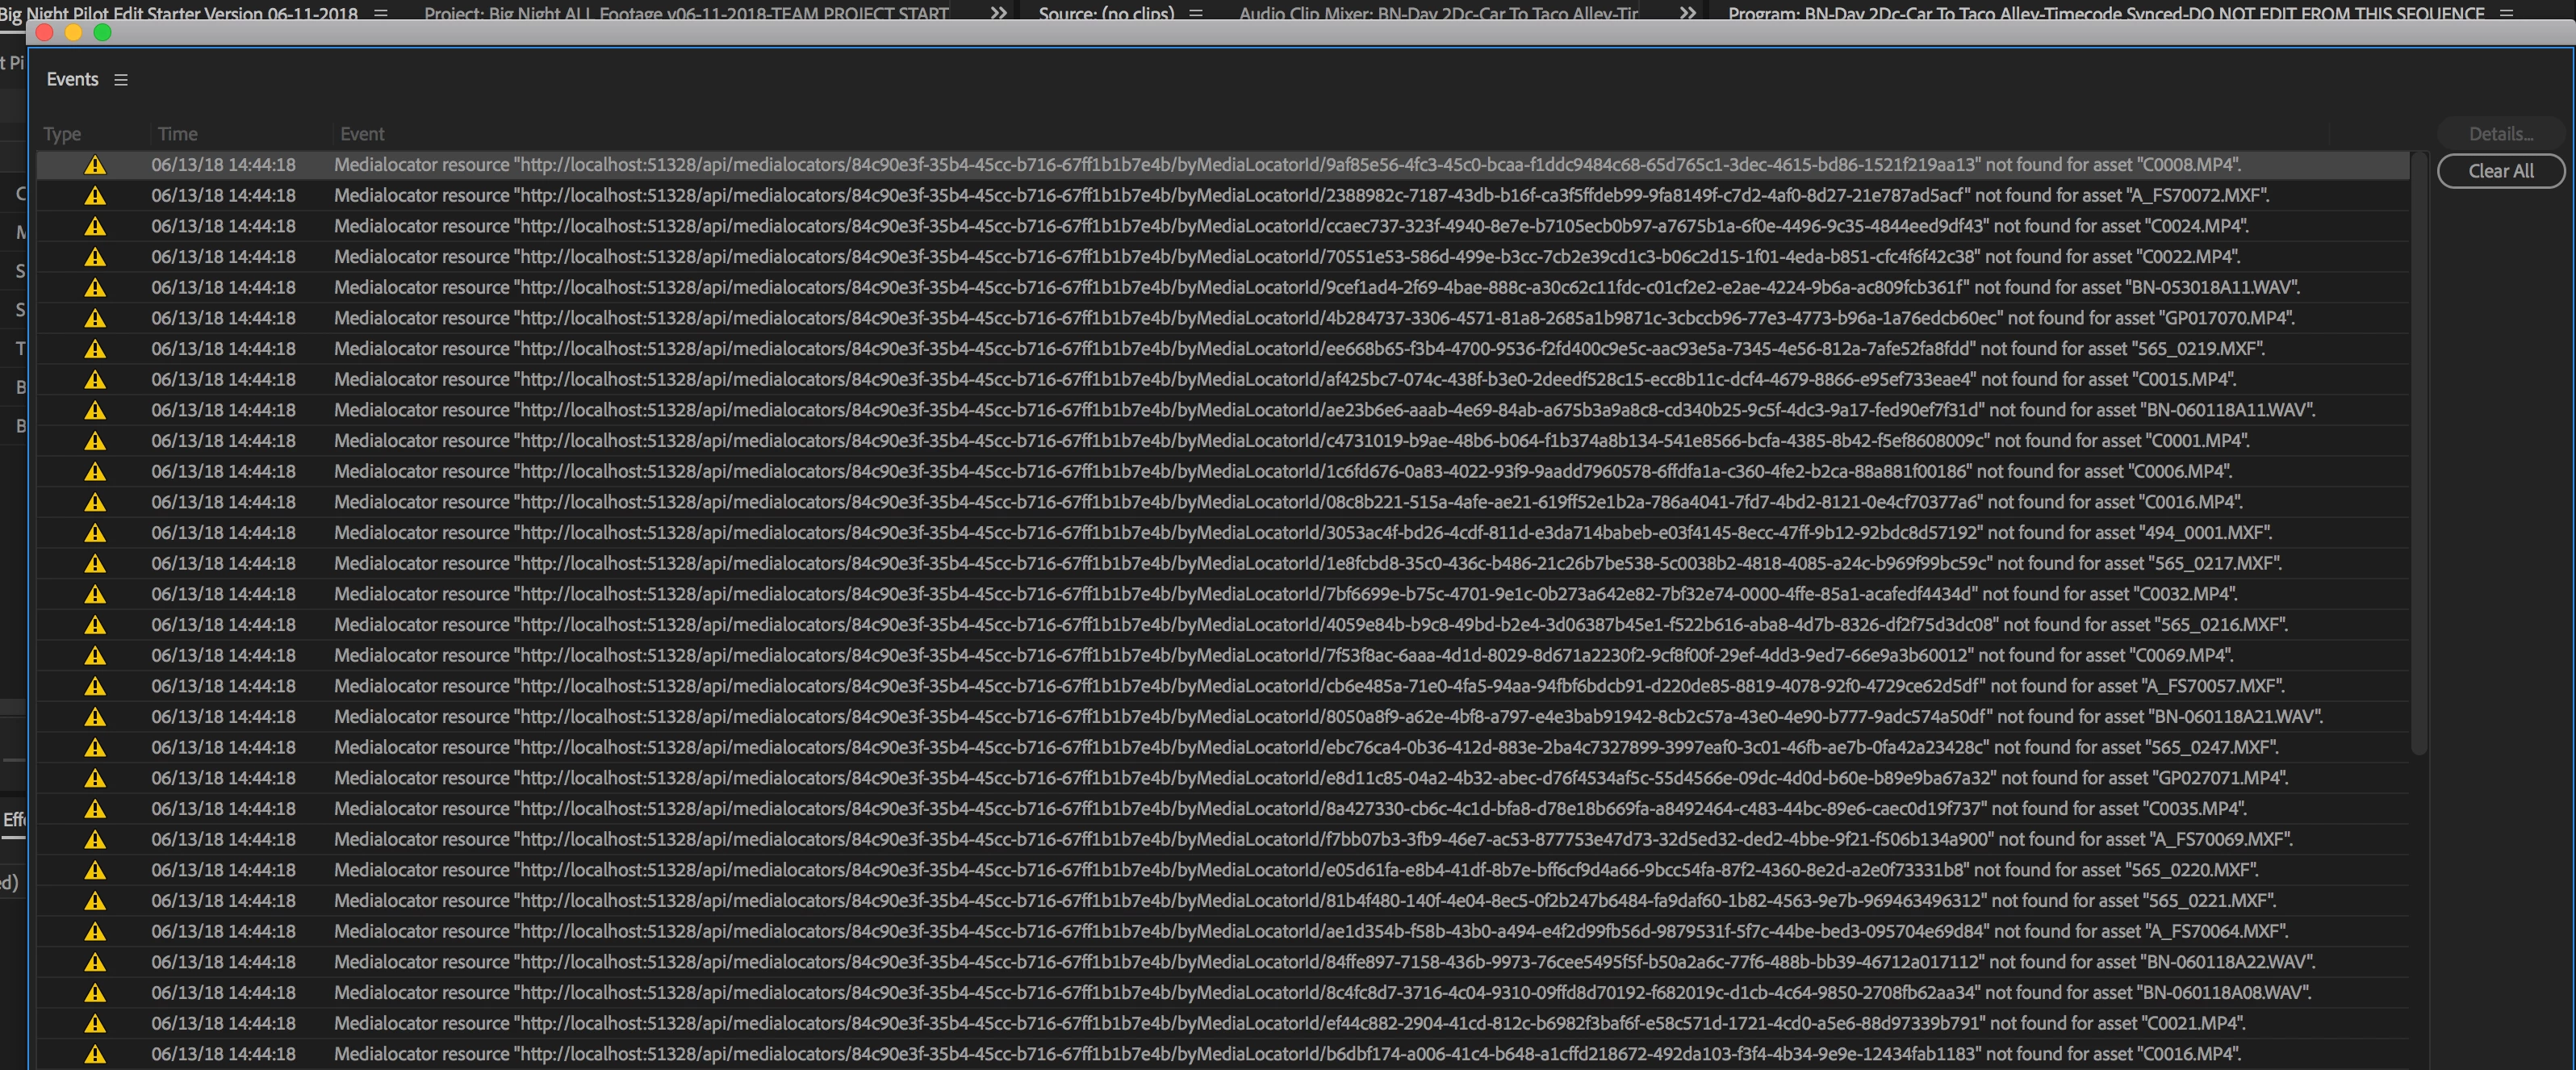Click warning icon for BN-053018A11.WAV event

click(95, 288)
